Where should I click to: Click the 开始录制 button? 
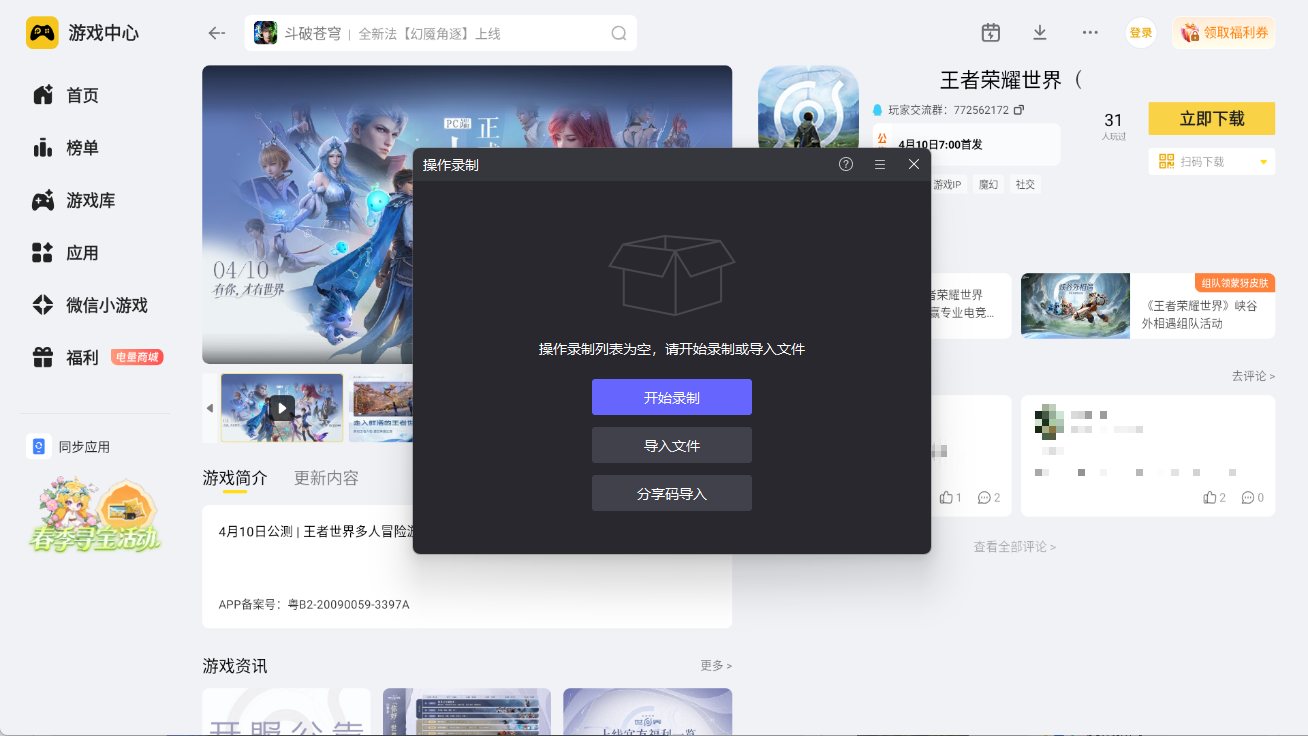pyautogui.click(x=671, y=397)
